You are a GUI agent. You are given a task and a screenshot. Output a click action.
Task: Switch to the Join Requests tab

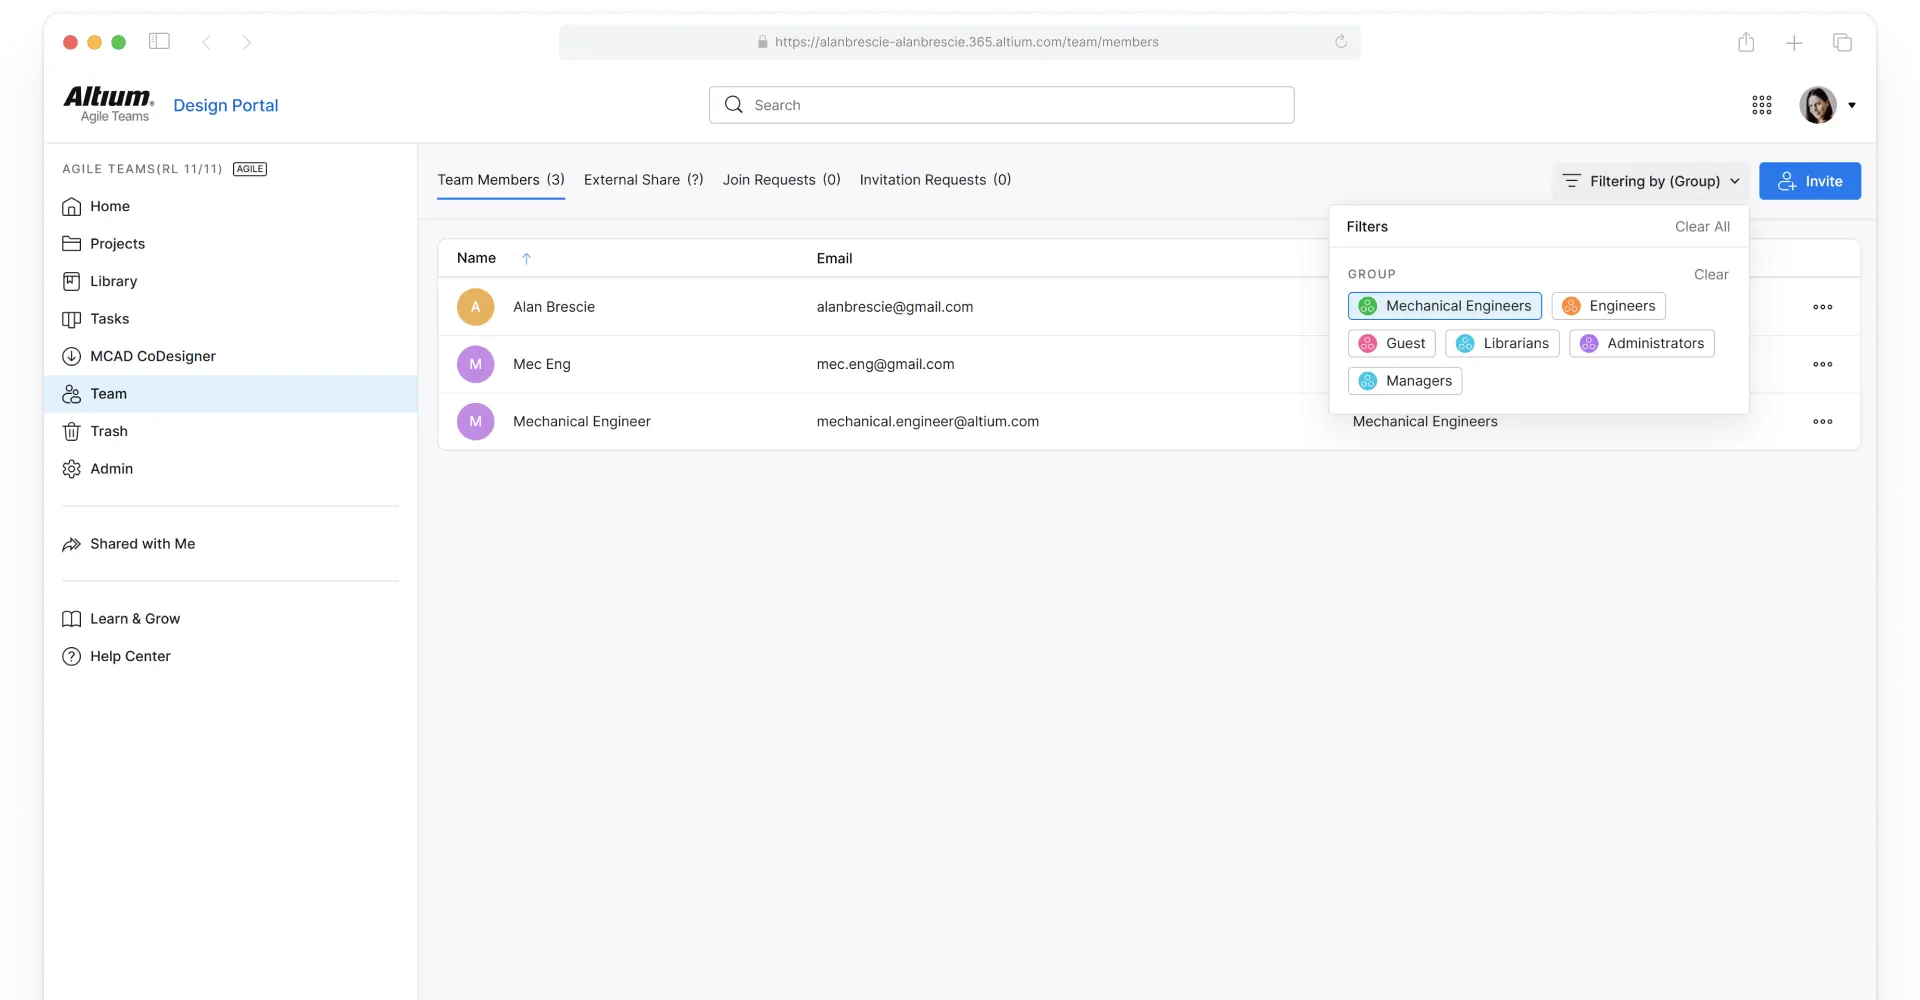pyautogui.click(x=782, y=180)
